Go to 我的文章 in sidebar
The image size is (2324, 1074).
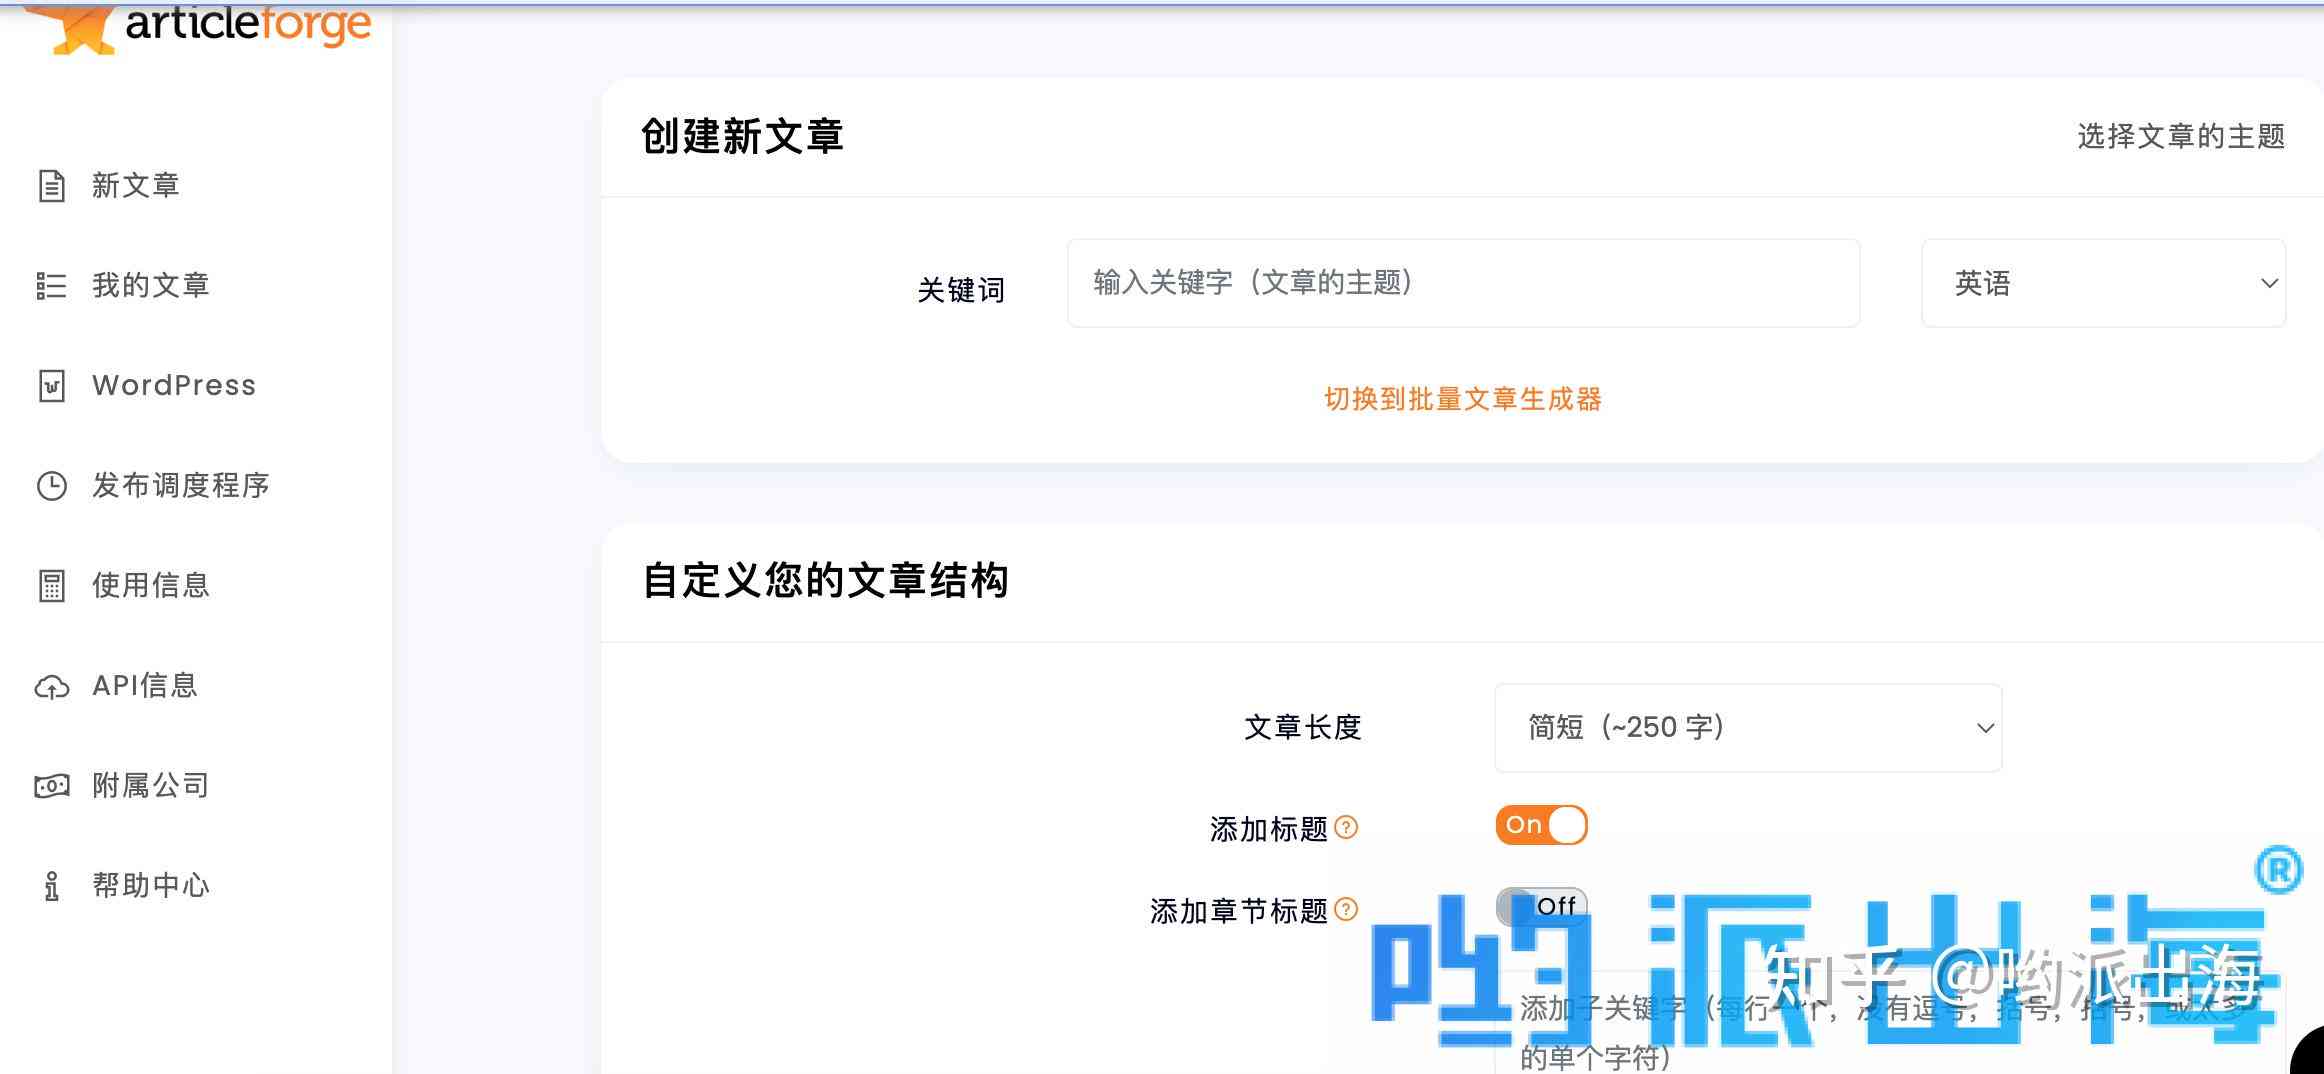[150, 286]
